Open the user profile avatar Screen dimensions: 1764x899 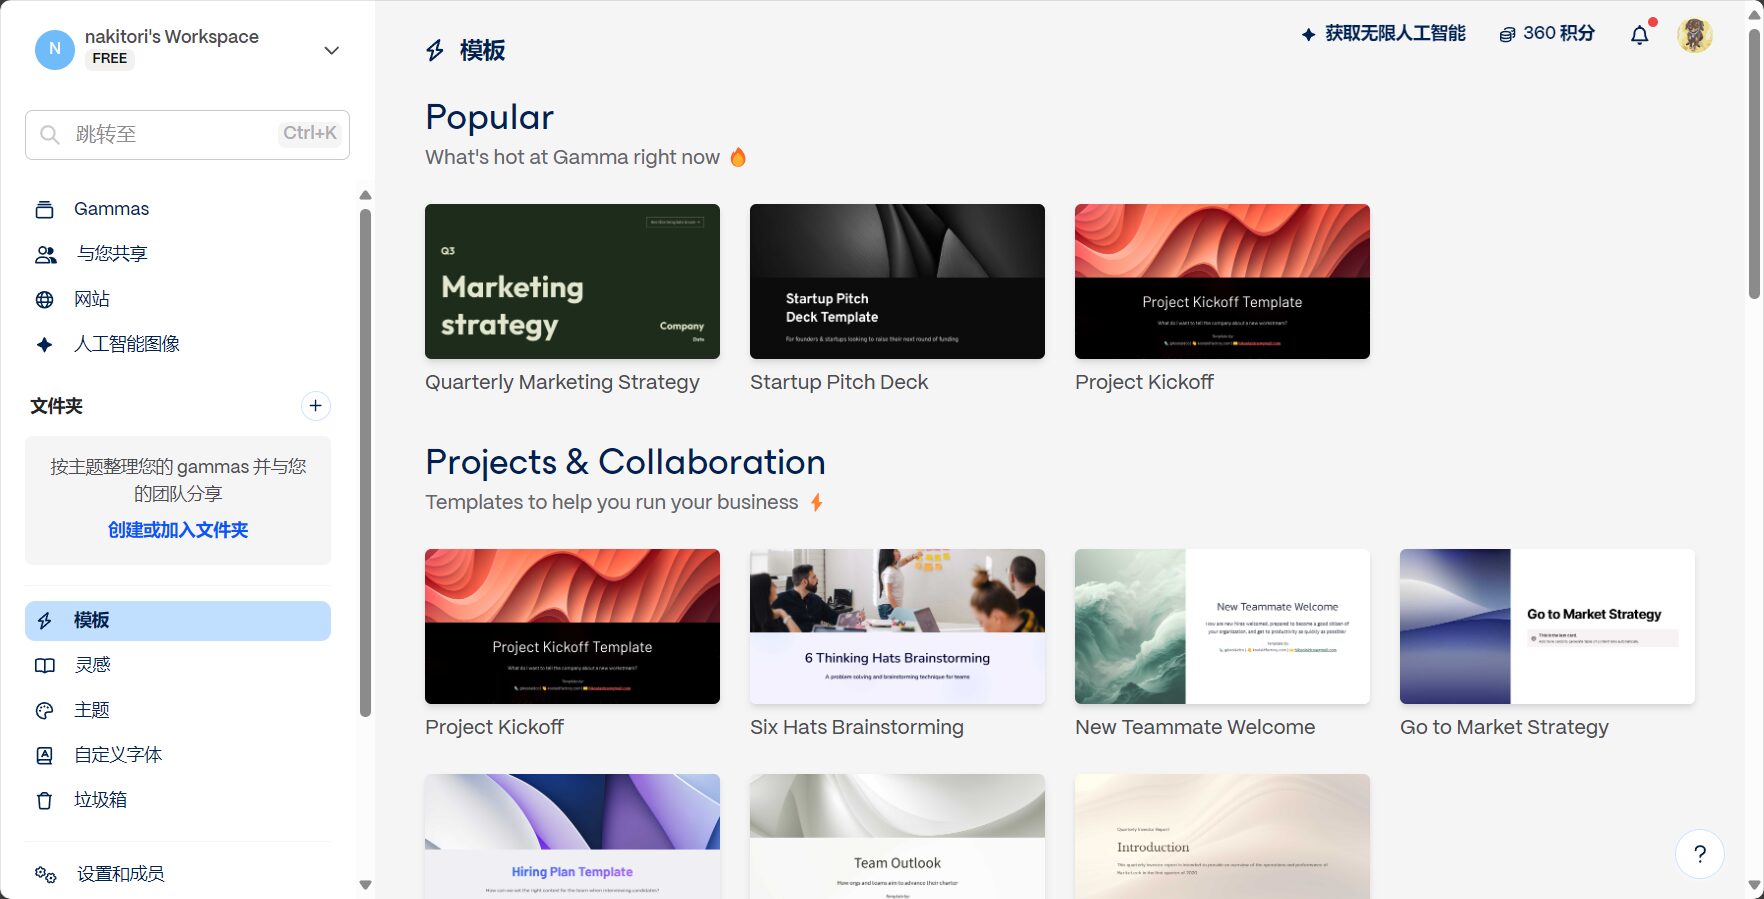tap(1694, 35)
